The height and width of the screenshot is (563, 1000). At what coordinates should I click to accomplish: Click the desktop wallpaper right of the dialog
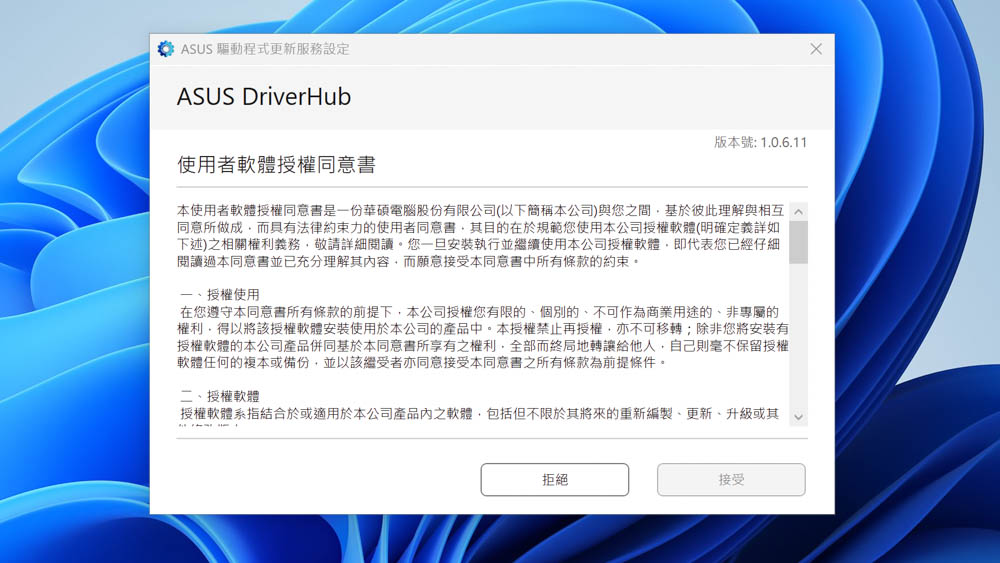pos(915,300)
